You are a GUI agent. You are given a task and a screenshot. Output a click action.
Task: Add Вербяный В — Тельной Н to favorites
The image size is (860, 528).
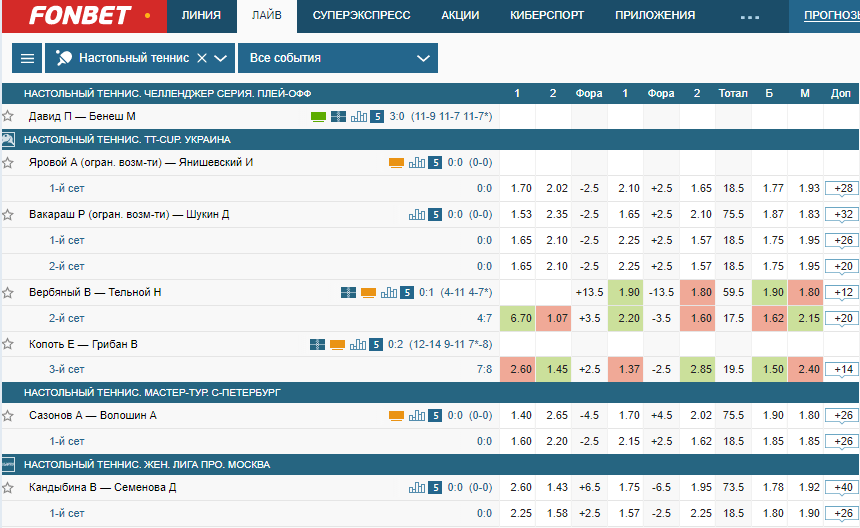[x=8, y=292]
